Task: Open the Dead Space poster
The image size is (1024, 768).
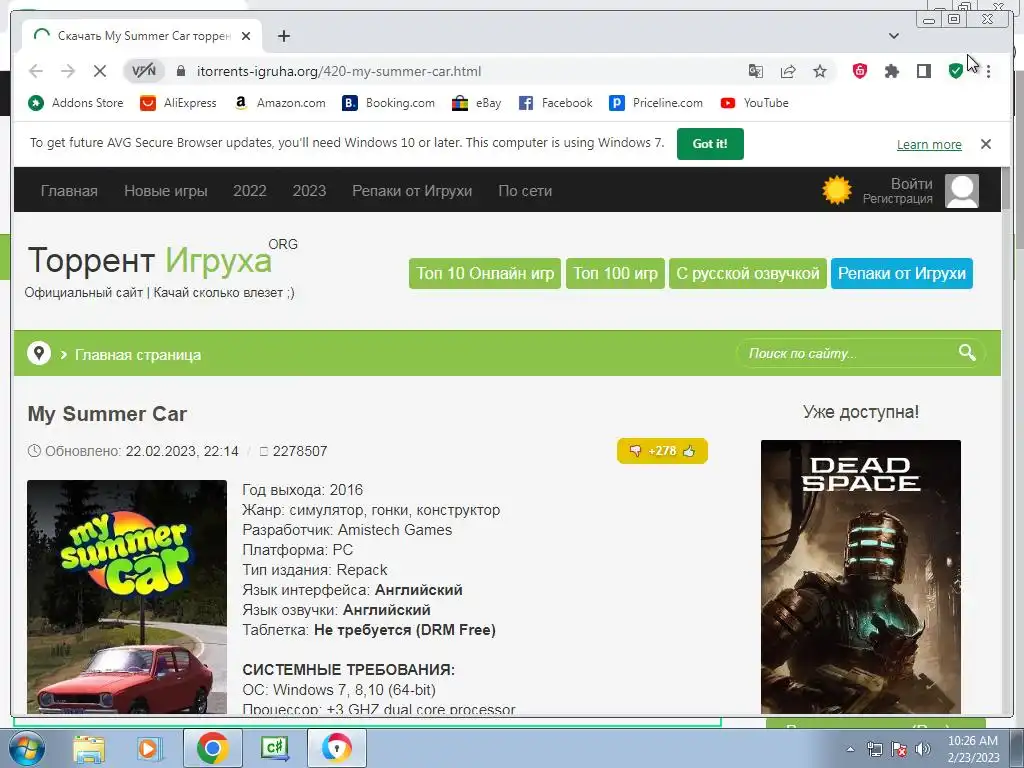Action: [x=861, y=577]
